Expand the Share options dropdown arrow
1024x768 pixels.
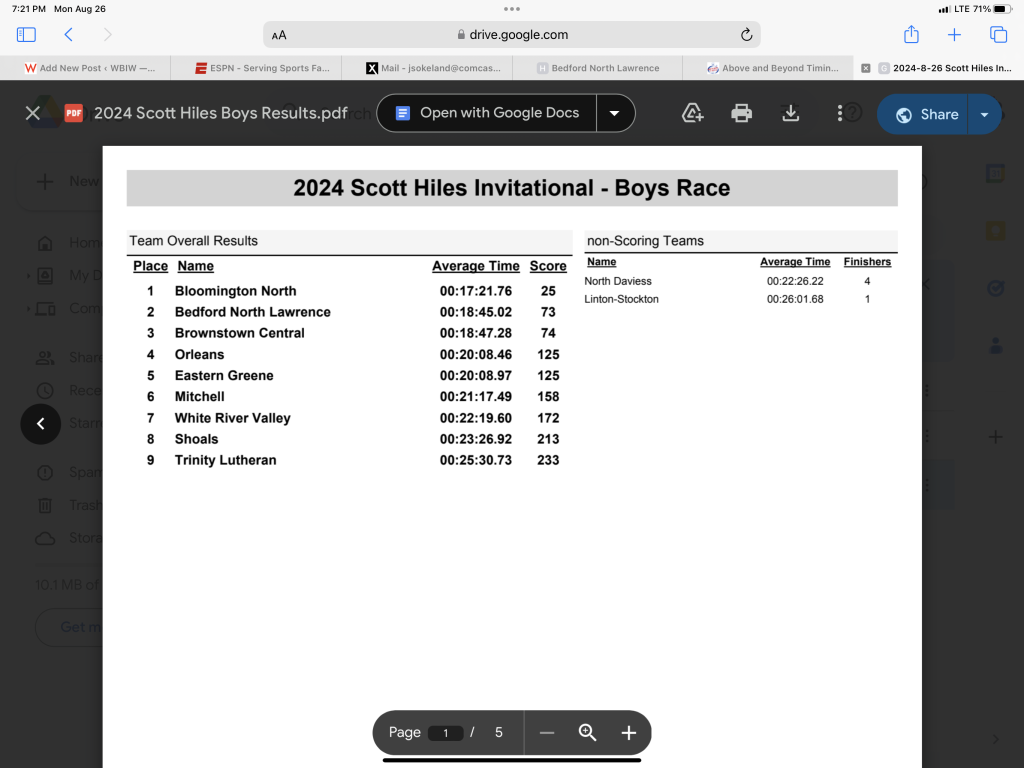coord(985,114)
